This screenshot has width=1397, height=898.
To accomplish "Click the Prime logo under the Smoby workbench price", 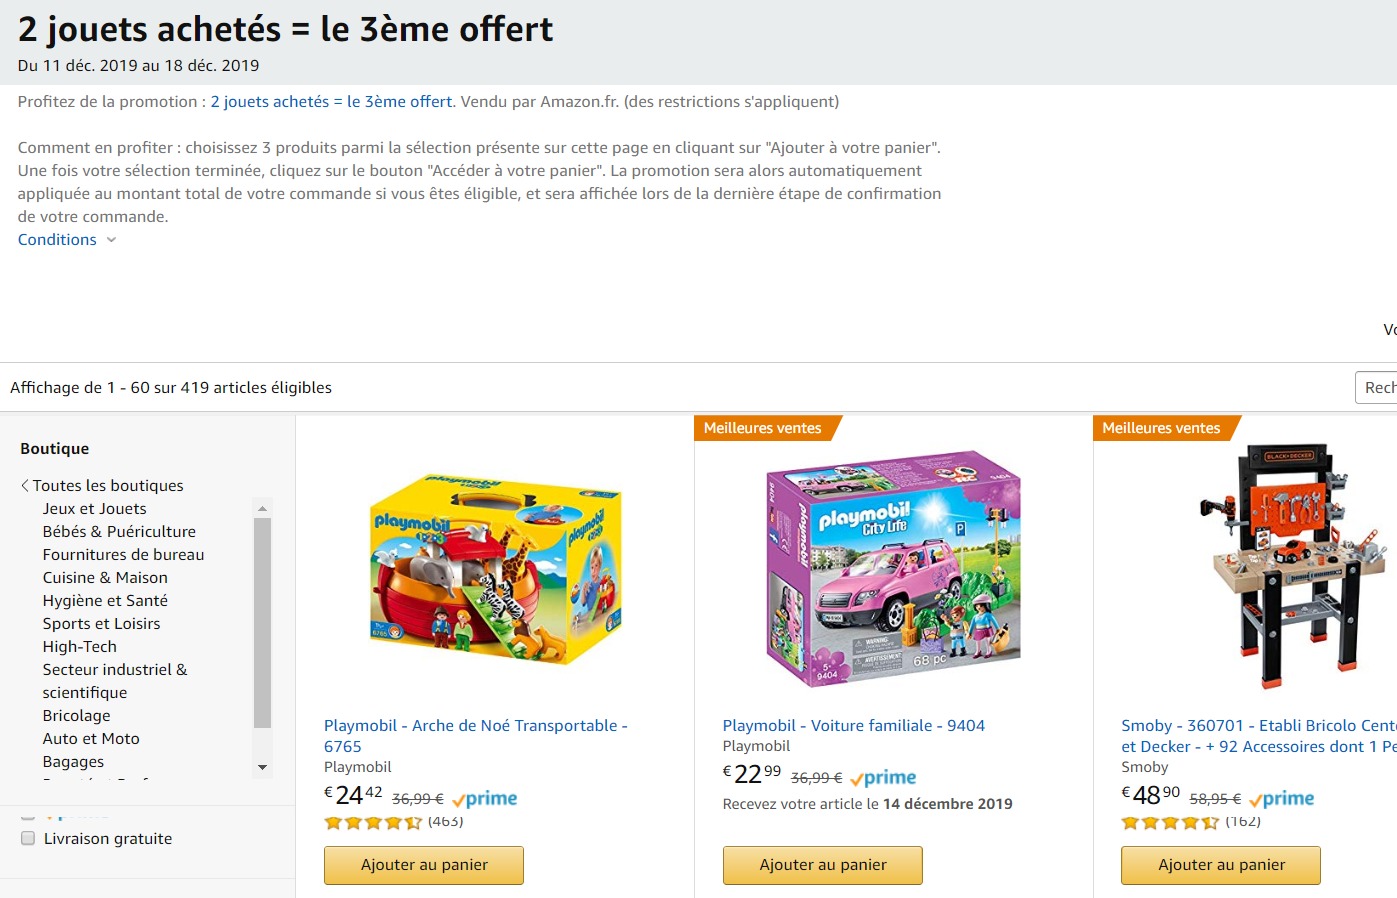I will (1281, 799).
